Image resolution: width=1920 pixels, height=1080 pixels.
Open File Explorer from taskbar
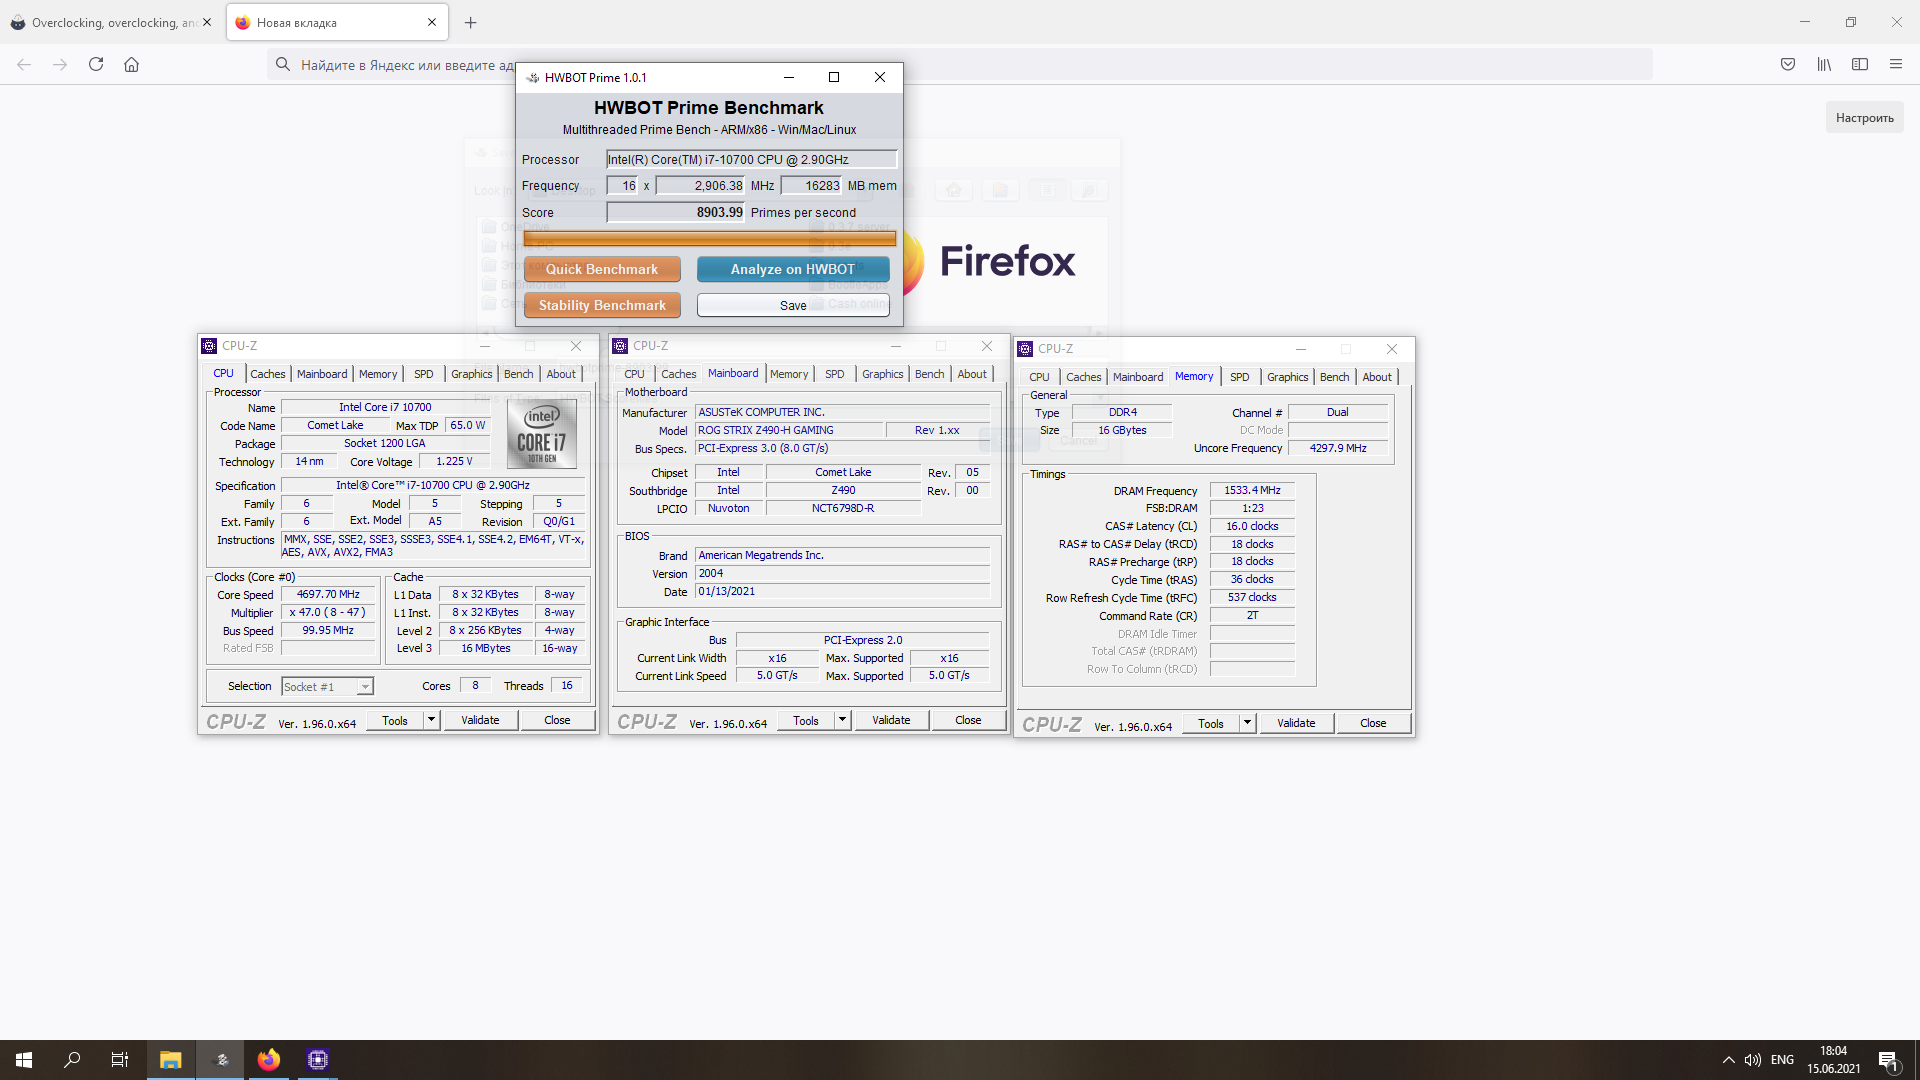pyautogui.click(x=170, y=1060)
